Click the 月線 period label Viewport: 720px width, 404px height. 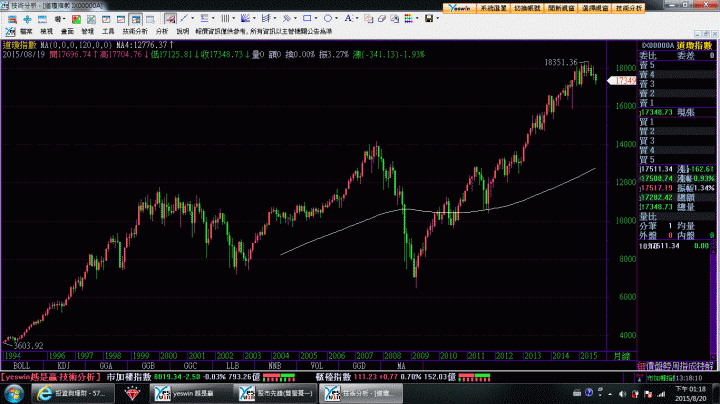click(622, 356)
